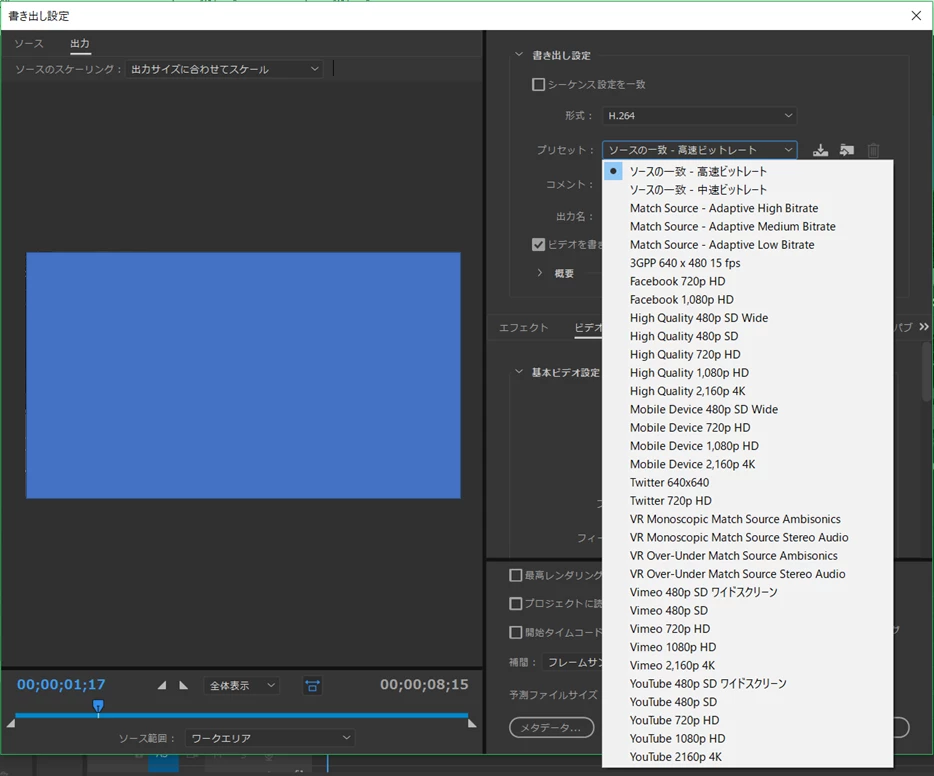Switch to the 出力 tab

(80, 43)
